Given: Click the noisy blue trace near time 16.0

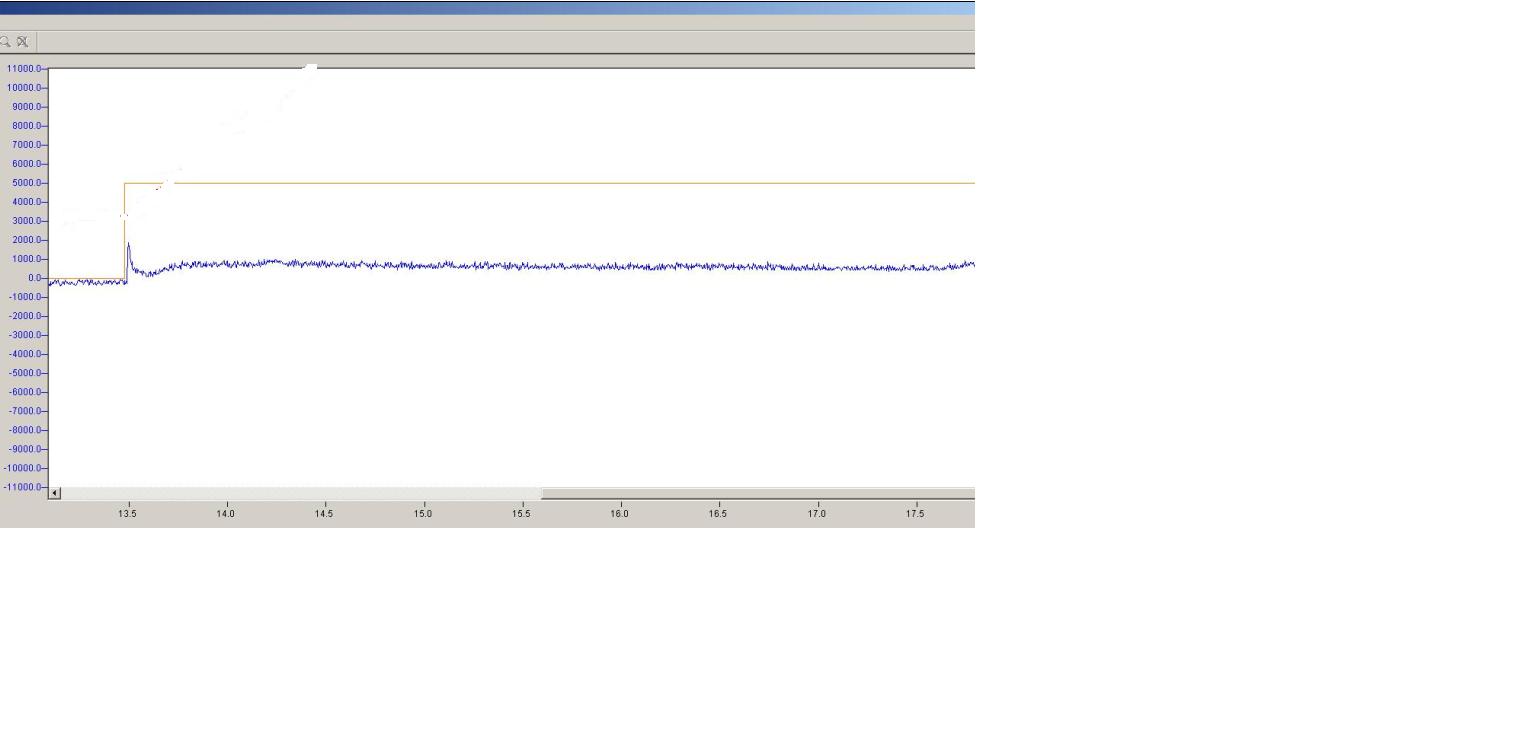Looking at the screenshot, I should pyautogui.click(x=620, y=267).
